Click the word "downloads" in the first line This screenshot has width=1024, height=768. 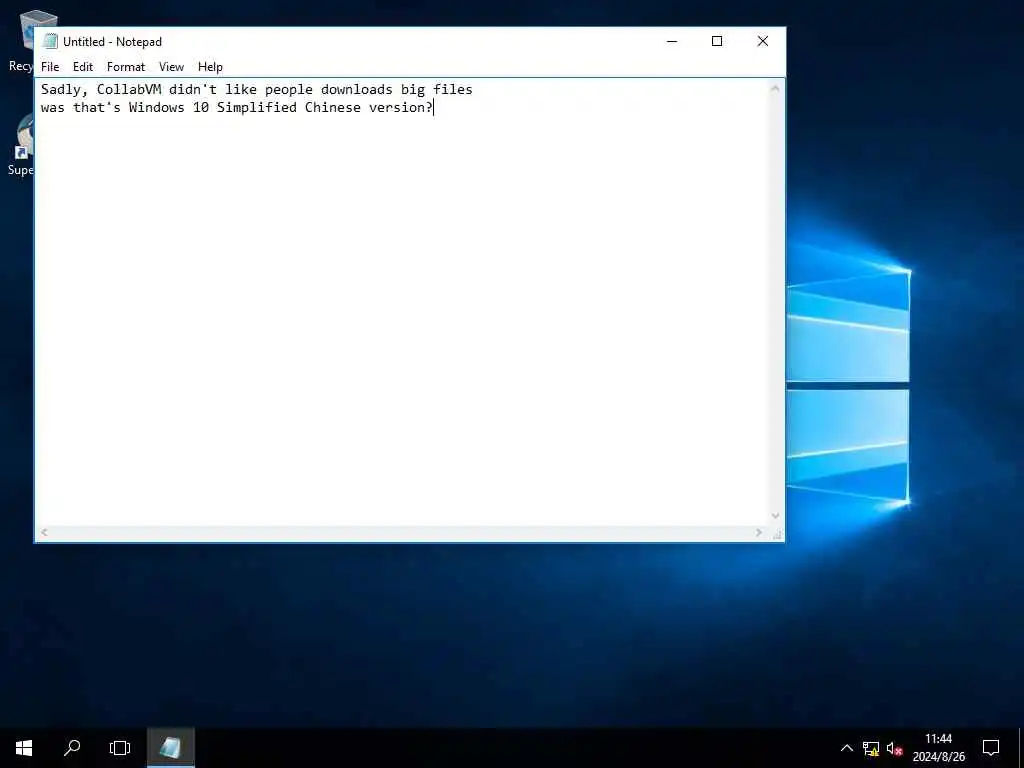357,89
